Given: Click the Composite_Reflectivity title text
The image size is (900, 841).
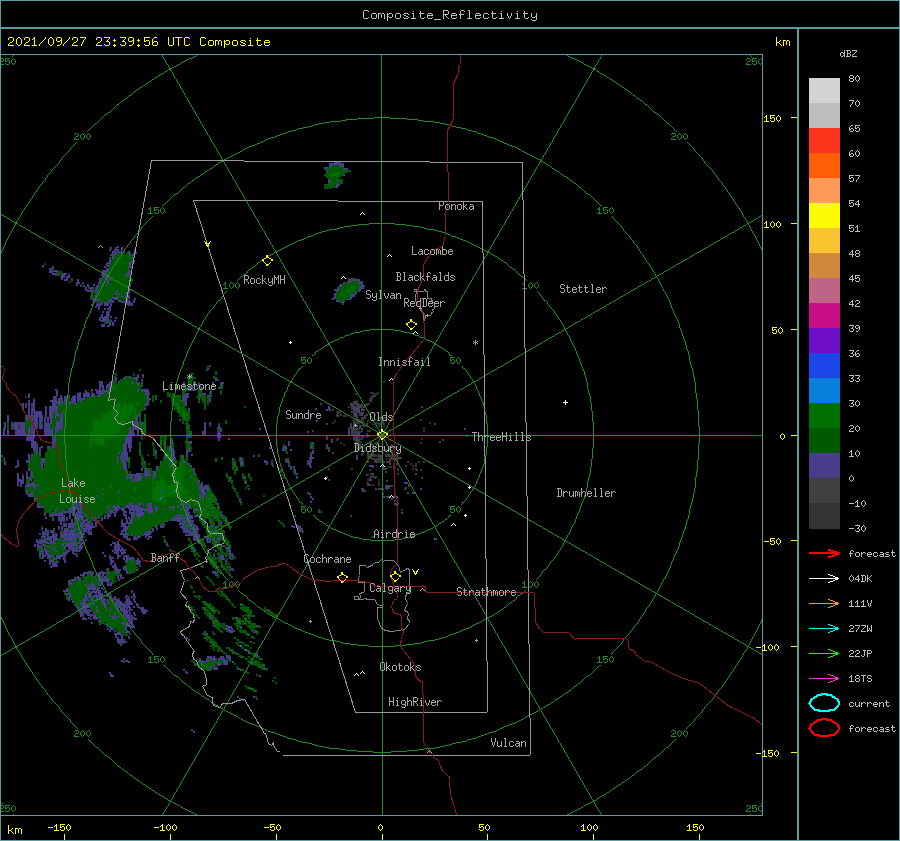Looking at the screenshot, I should tap(450, 15).
